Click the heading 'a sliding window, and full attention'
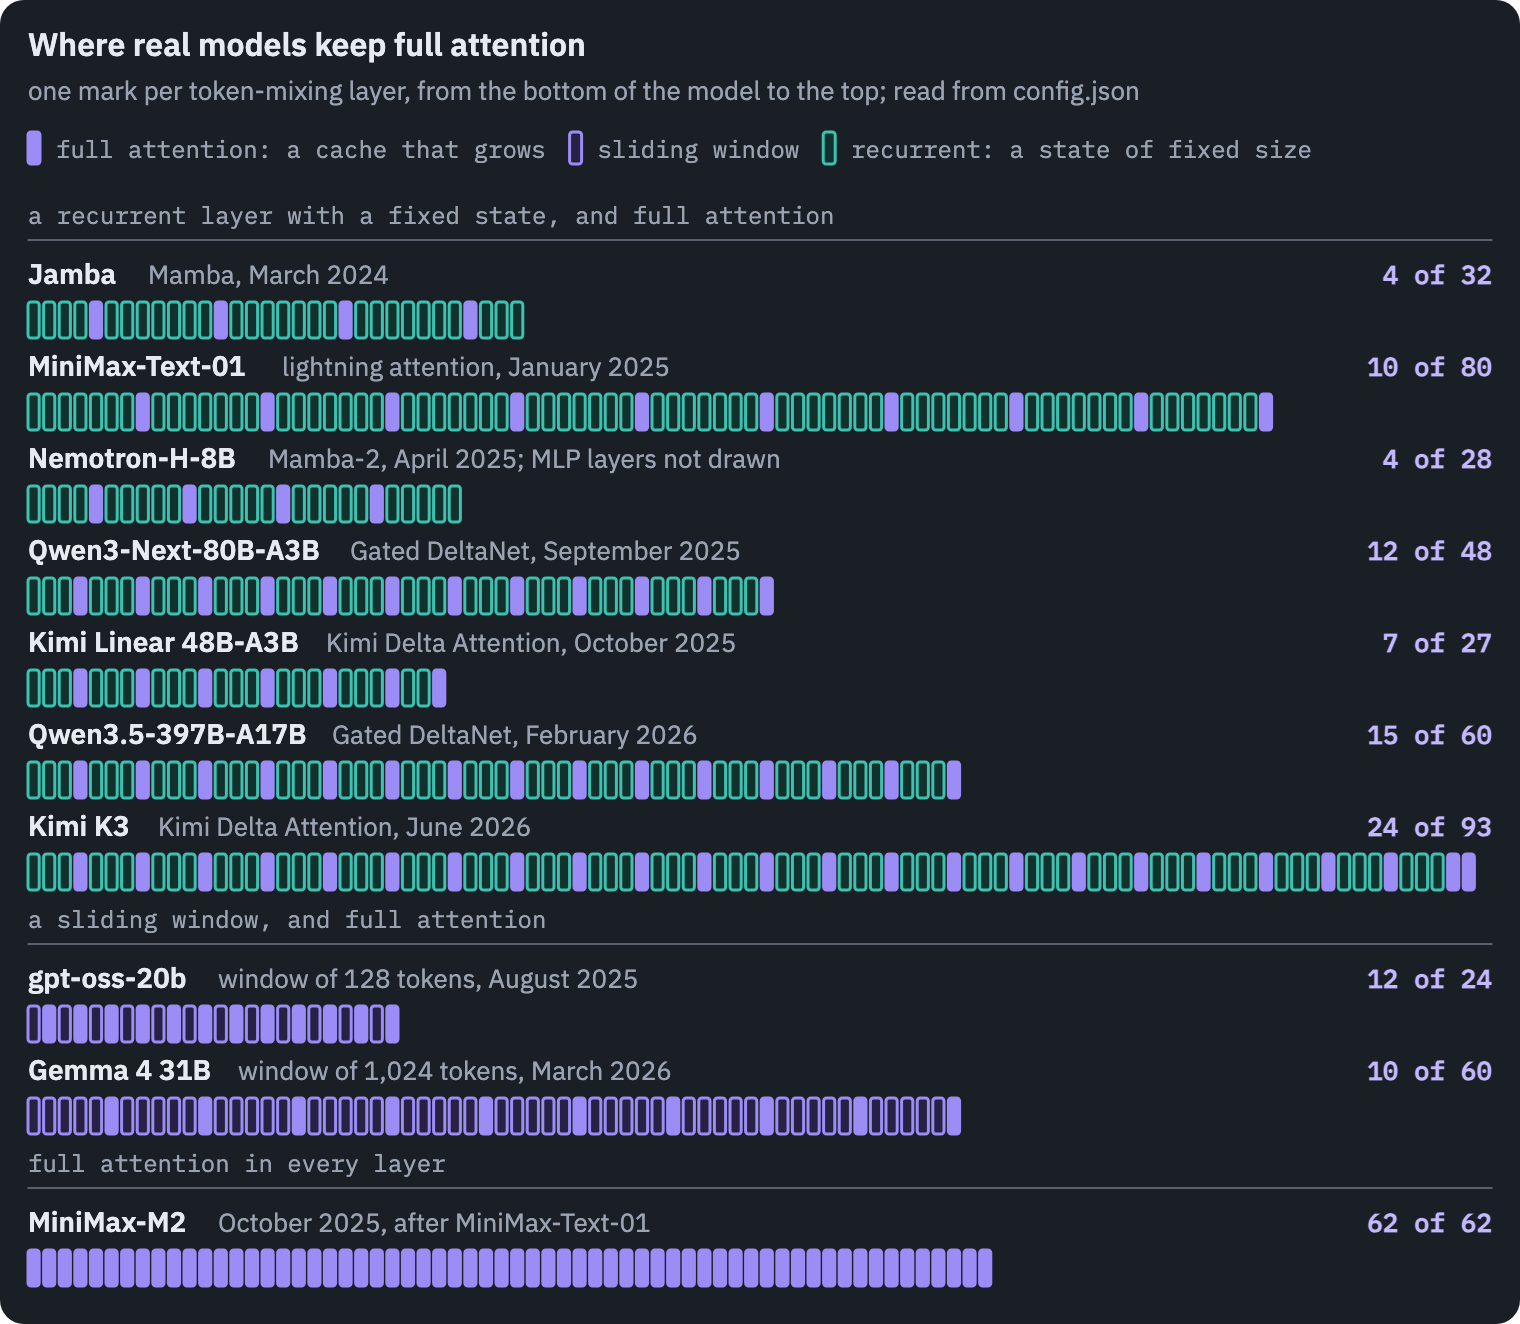 point(286,920)
